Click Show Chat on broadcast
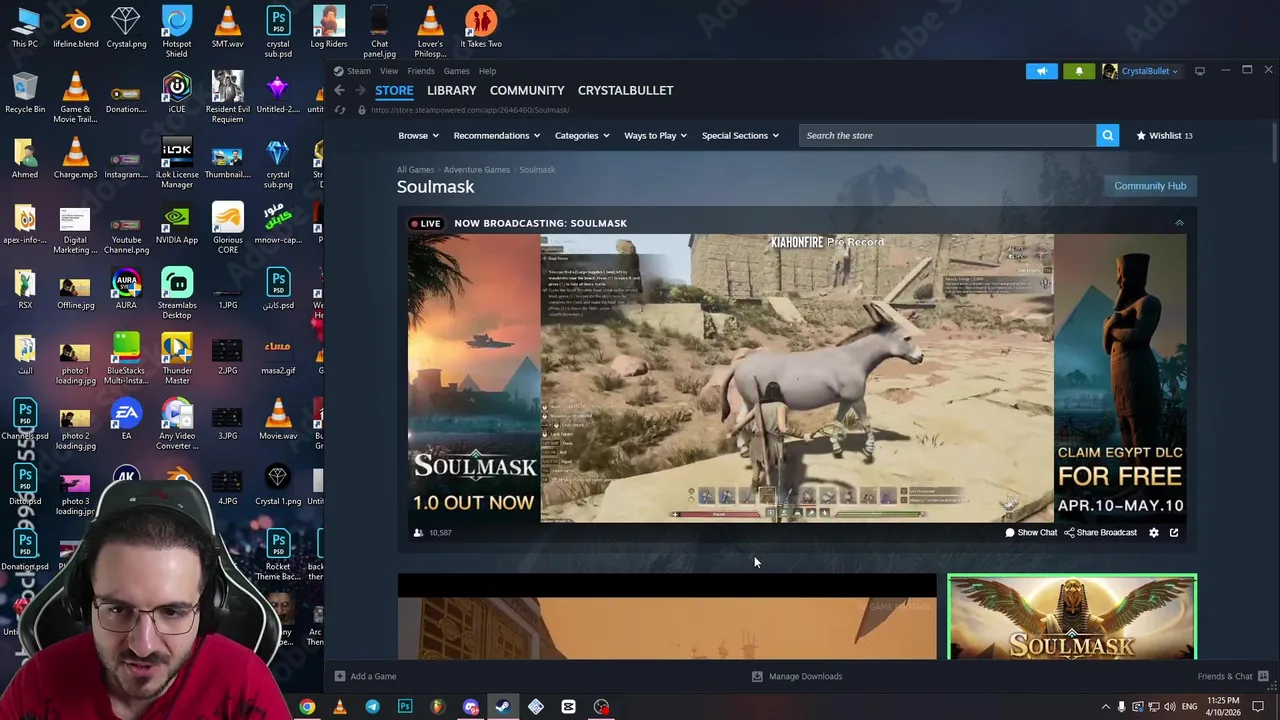The image size is (1280, 720). click(1031, 533)
